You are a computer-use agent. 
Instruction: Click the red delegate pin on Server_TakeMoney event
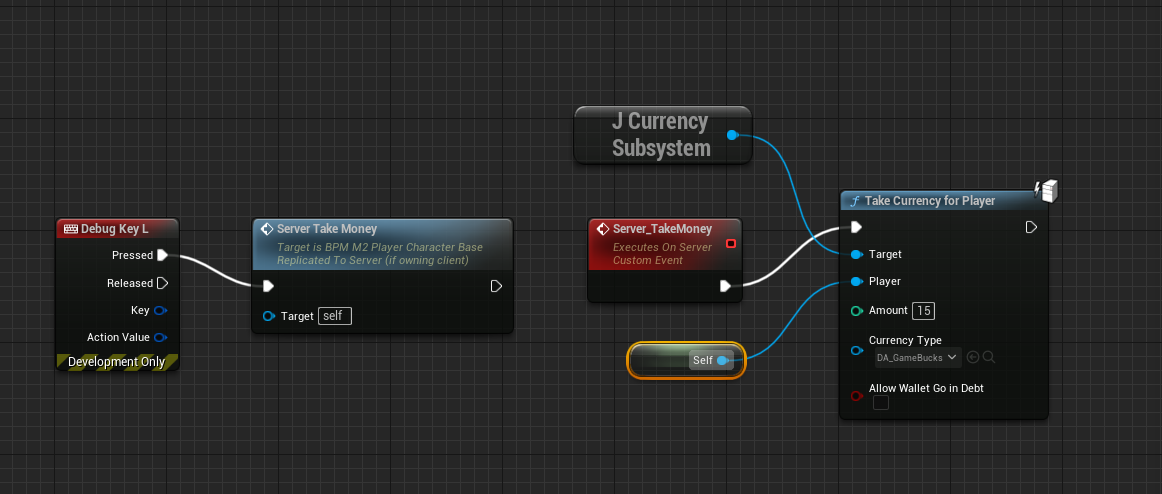(730, 244)
